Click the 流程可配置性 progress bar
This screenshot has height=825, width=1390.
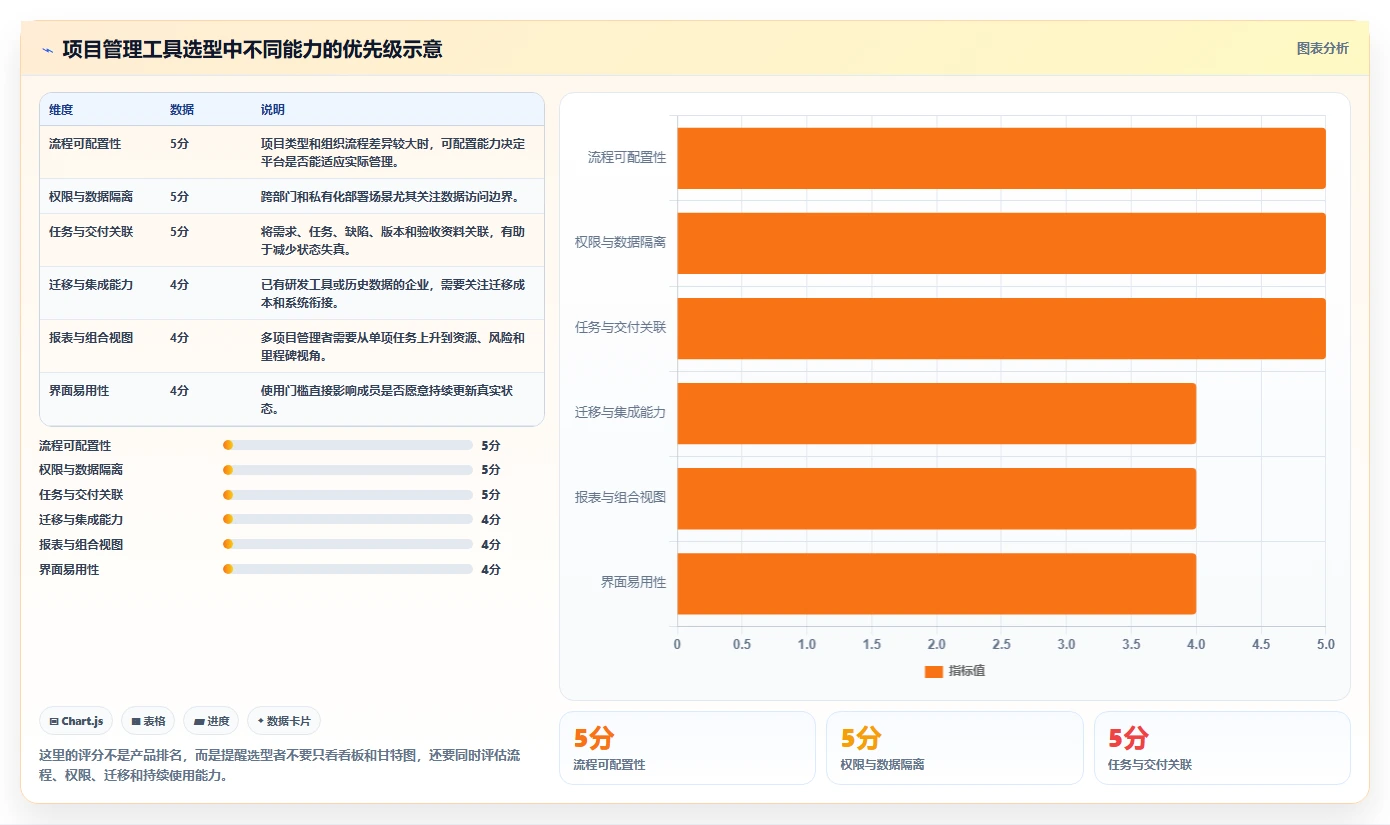click(x=348, y=445)
